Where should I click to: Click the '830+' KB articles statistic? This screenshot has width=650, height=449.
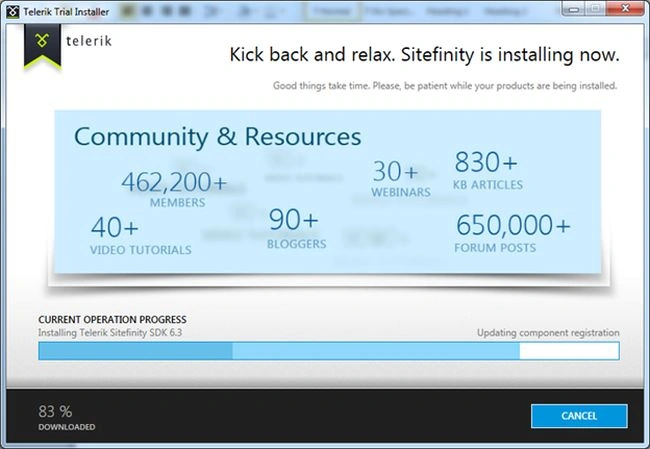pyautogui.click(x=488, y=170)
